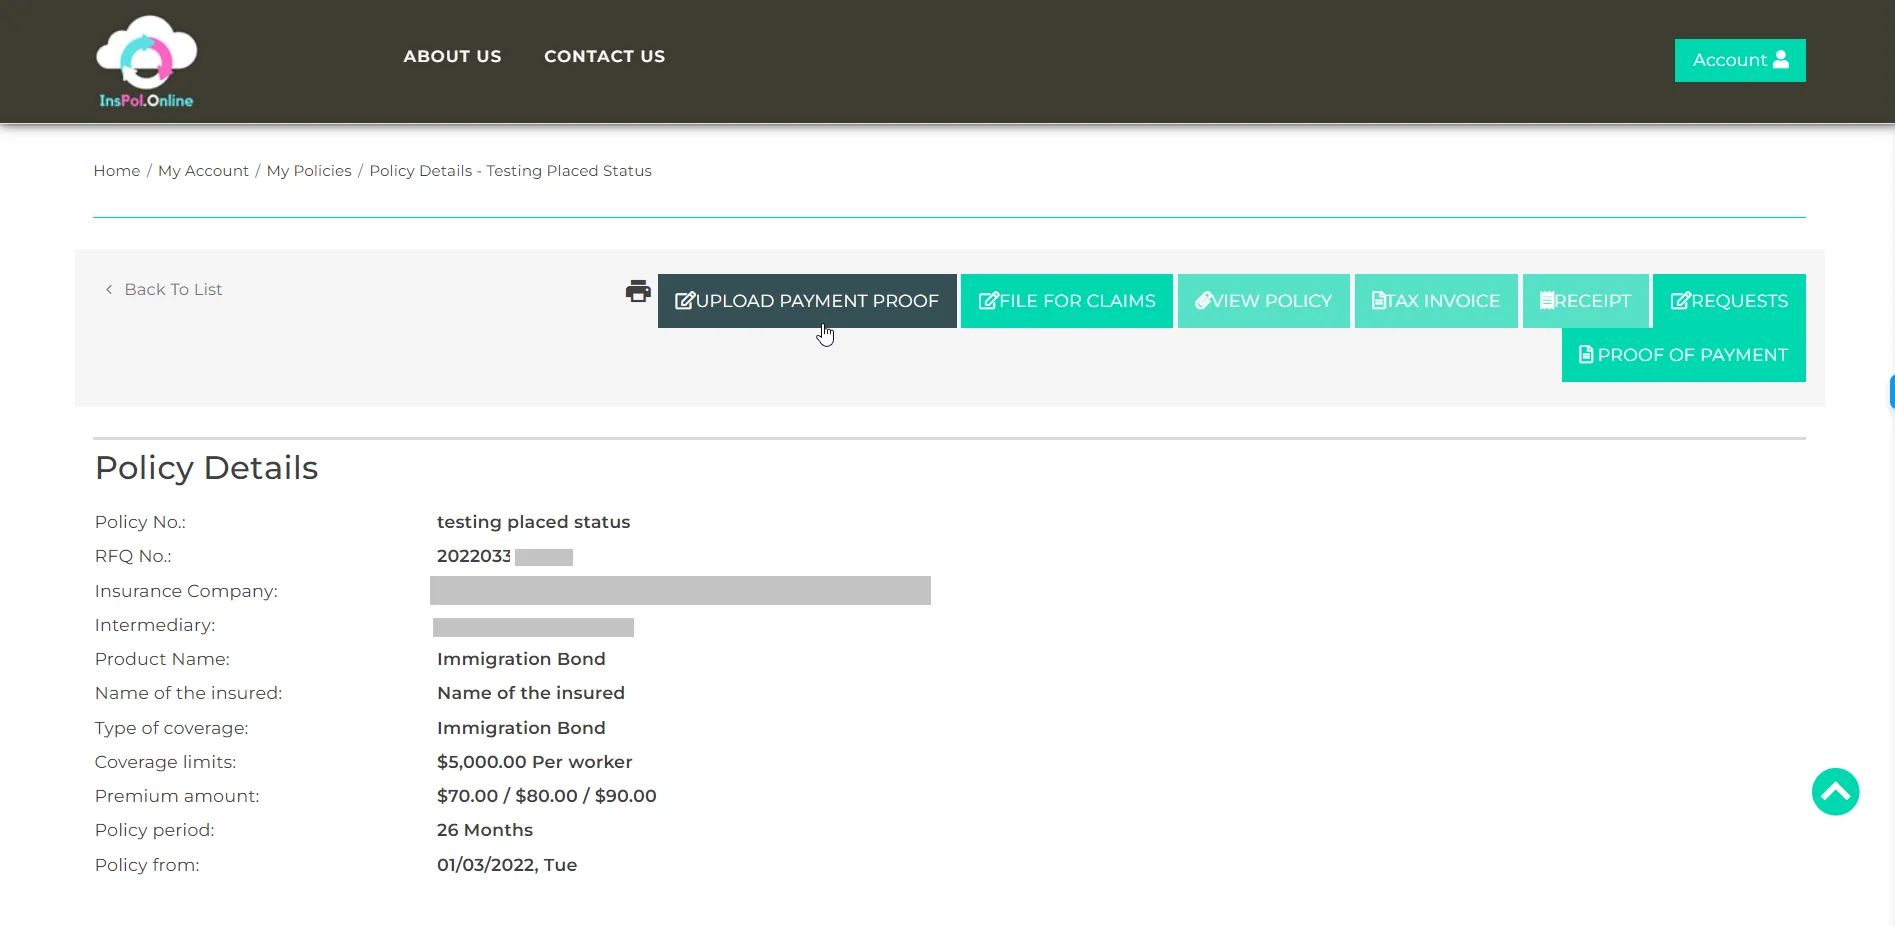
Task: Click the Proof Of Payment button
Action: (x=1684, y=355)
